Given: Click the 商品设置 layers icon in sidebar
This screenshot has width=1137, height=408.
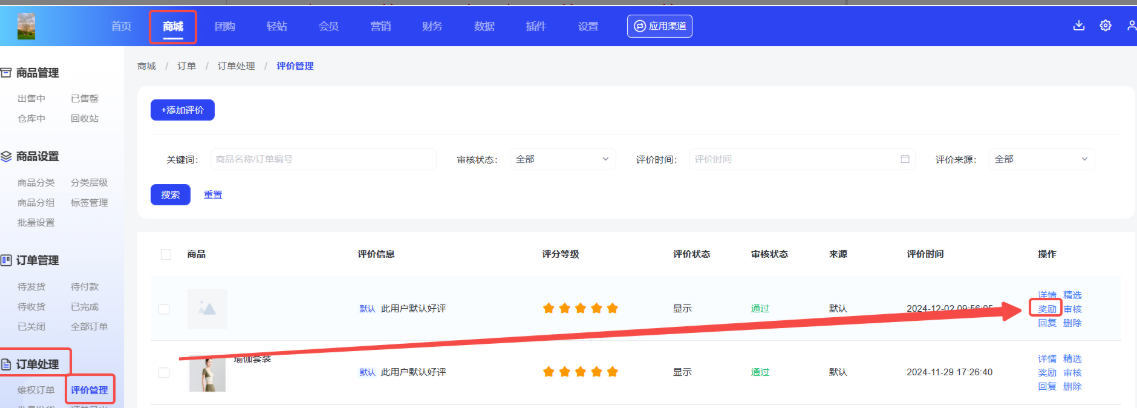Looking at the screenshot, I should [6, 156].
